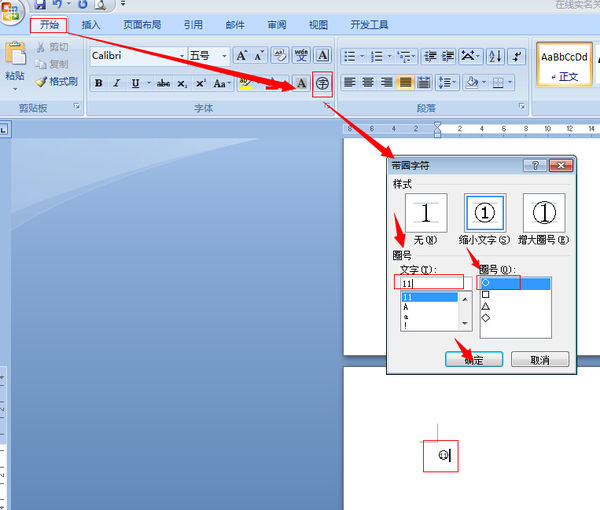This screenshot has height=510, width=600.
Task: Open Chinese layout options button
Action: [470, 57]
